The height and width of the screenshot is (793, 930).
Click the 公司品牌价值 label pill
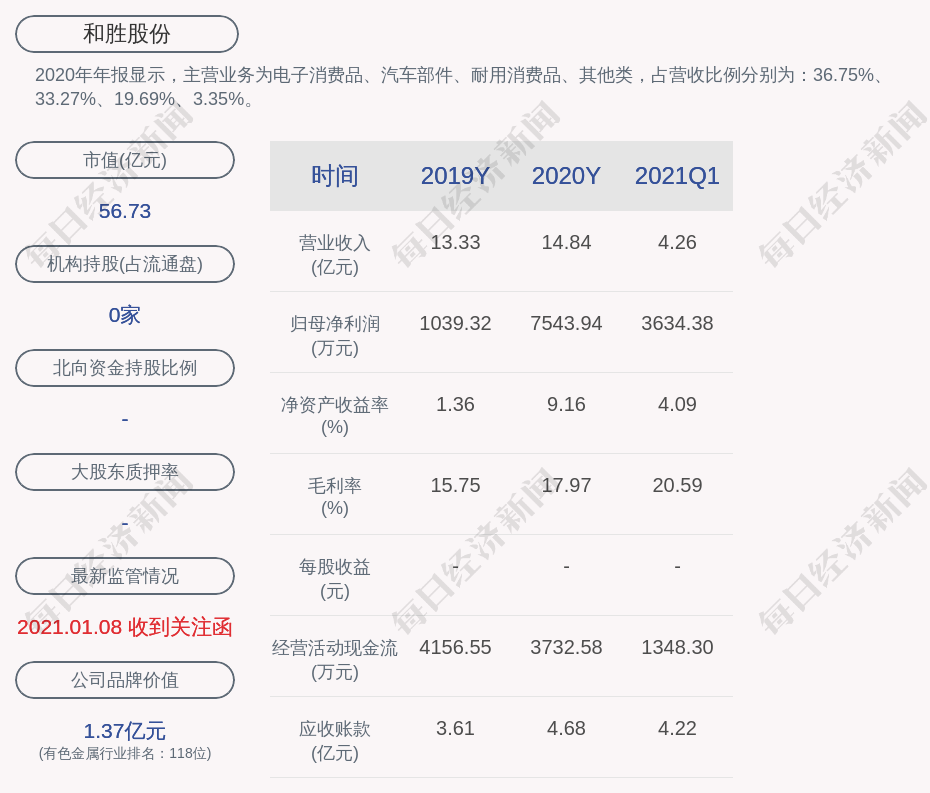[x=125, y=680]
